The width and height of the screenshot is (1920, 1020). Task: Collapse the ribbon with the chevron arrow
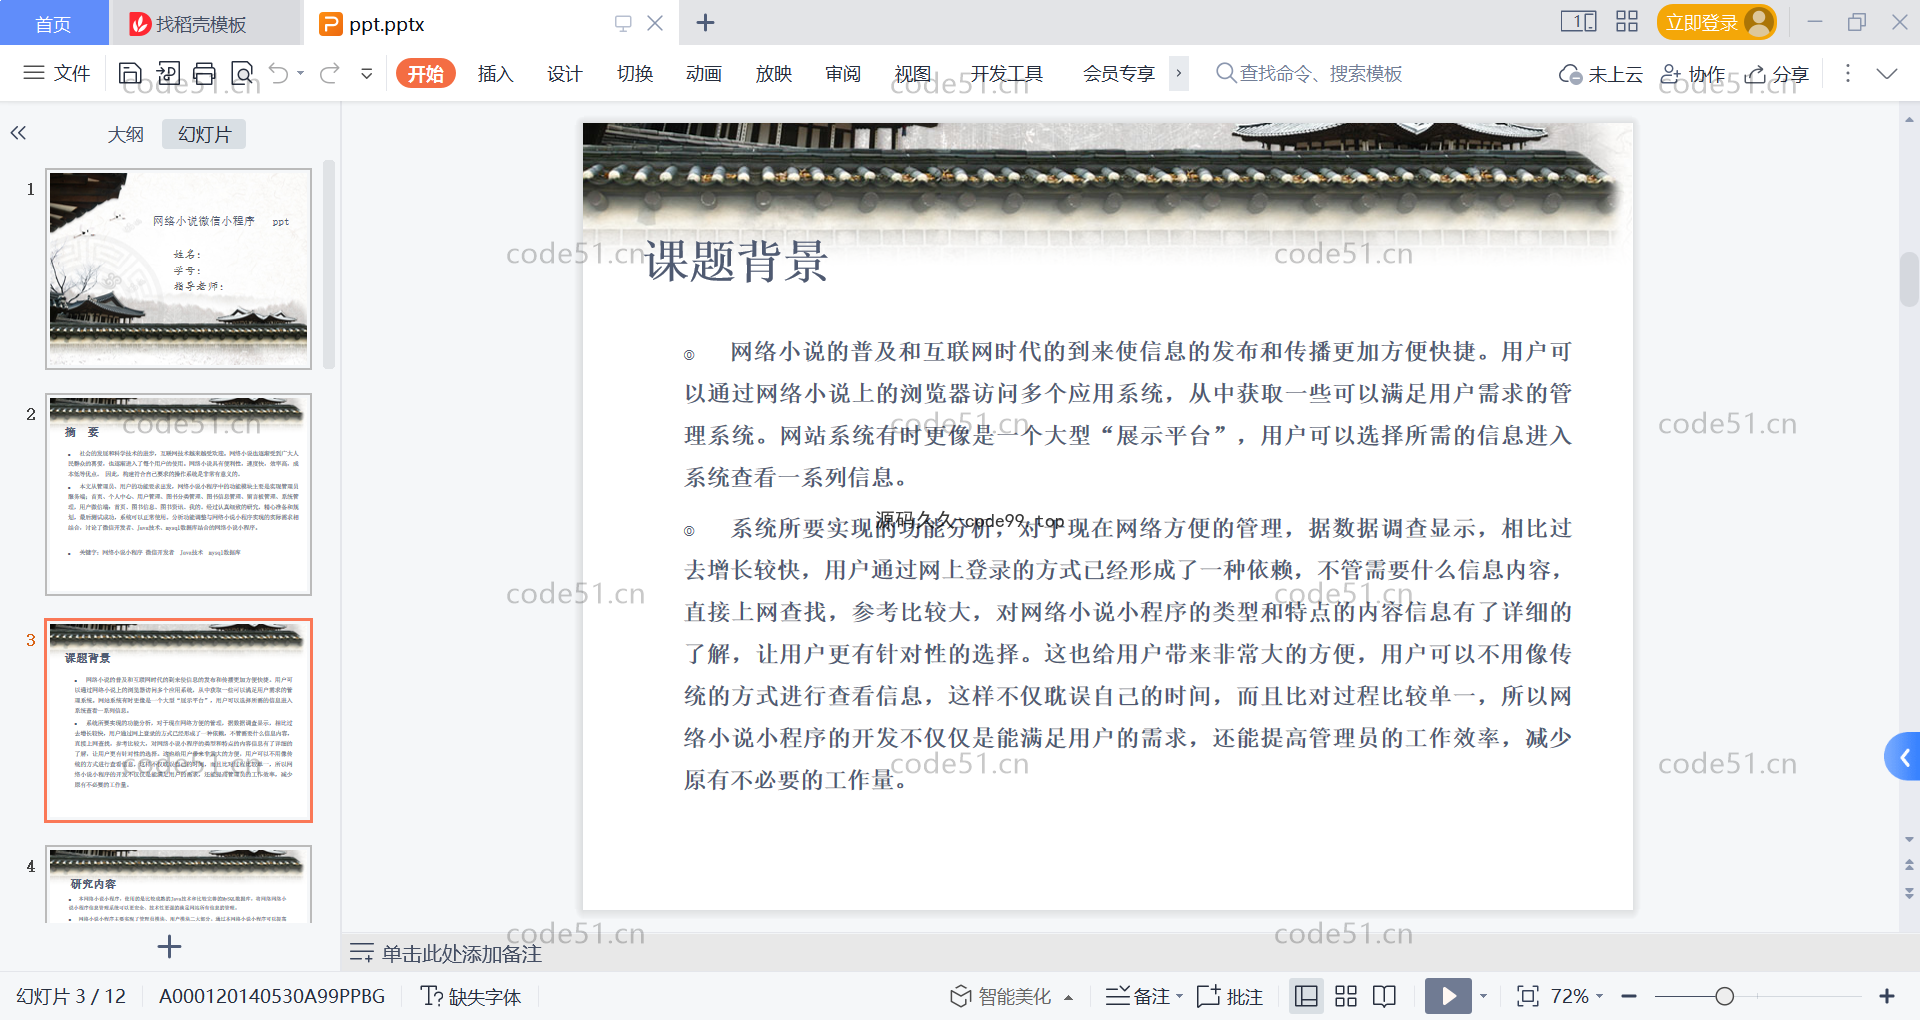coord(1887,73)
